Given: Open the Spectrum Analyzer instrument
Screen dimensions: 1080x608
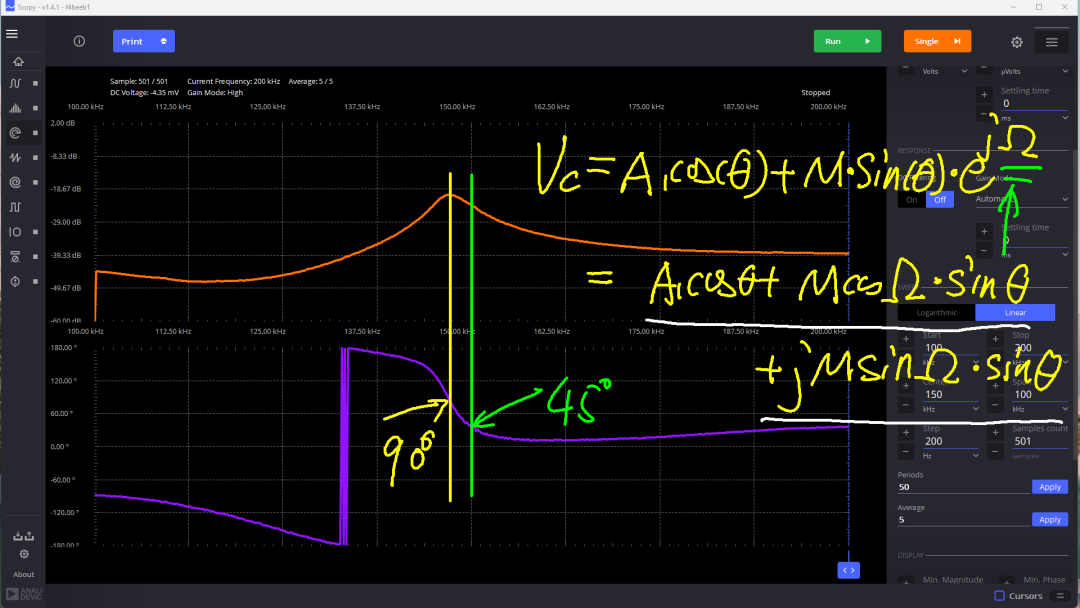Looking at the screenshot, I should (x=15, y=108).
